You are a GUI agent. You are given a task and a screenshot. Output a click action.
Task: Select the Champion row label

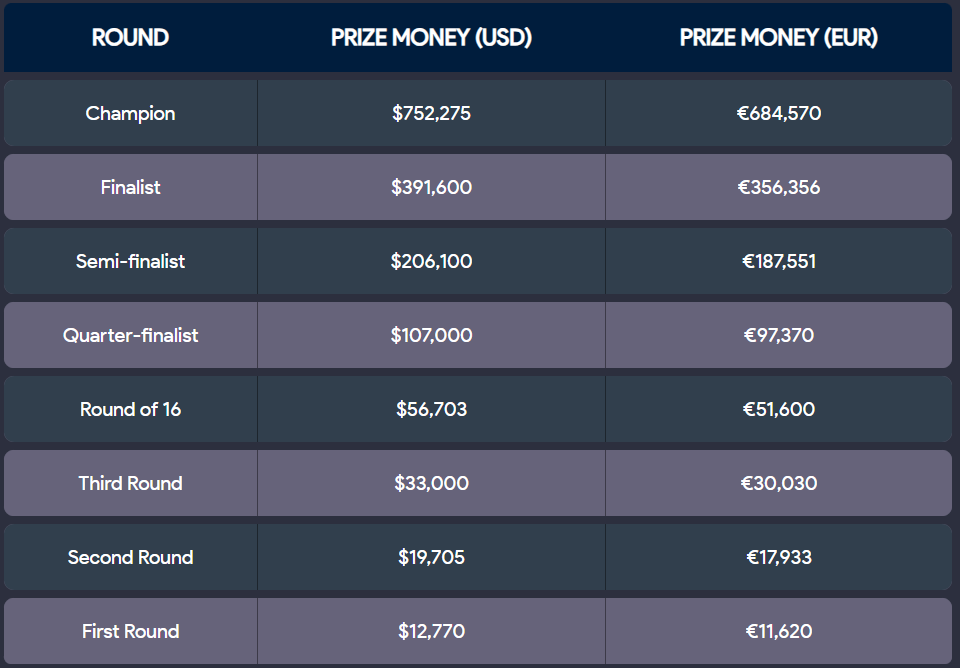click(x=130, y=113)
